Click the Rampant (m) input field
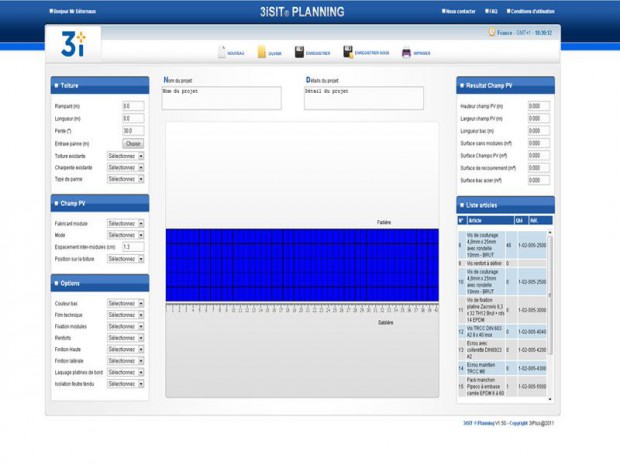620x465 pixels. click(x=133, y=106)
